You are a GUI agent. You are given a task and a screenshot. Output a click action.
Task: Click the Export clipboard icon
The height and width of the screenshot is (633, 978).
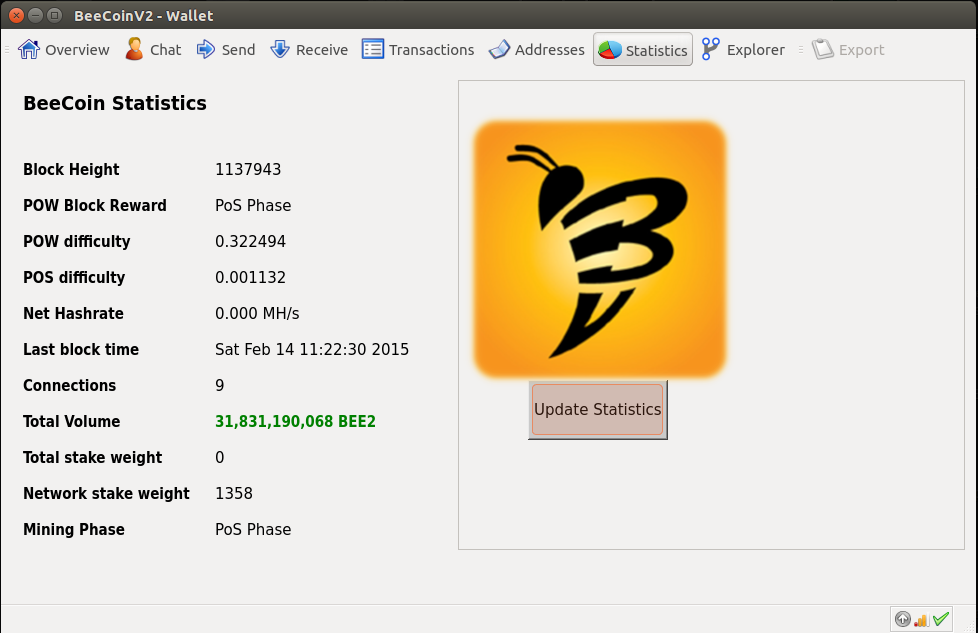pyautogui.click(x=823, y=49)
